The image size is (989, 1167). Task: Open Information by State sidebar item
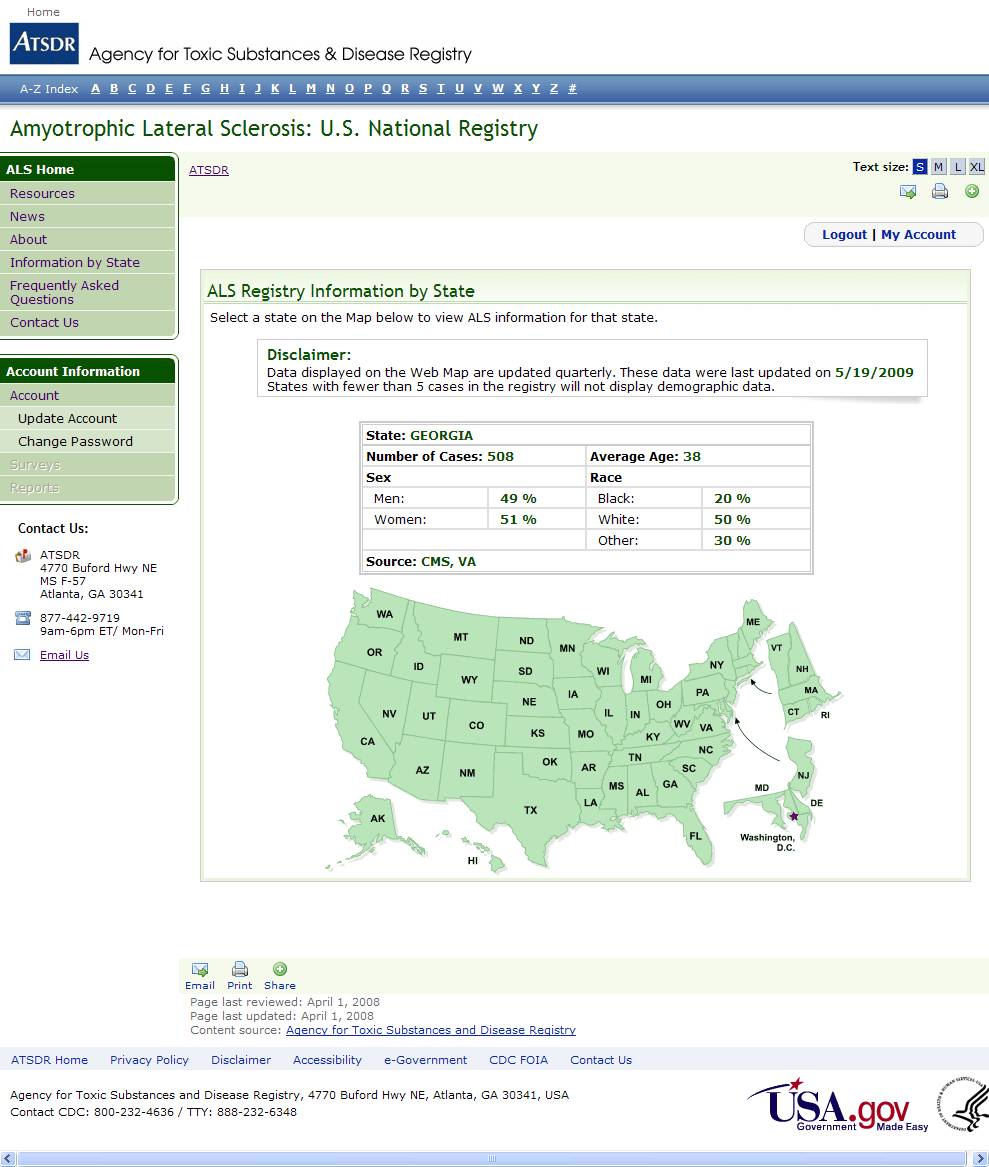(87, 263)
